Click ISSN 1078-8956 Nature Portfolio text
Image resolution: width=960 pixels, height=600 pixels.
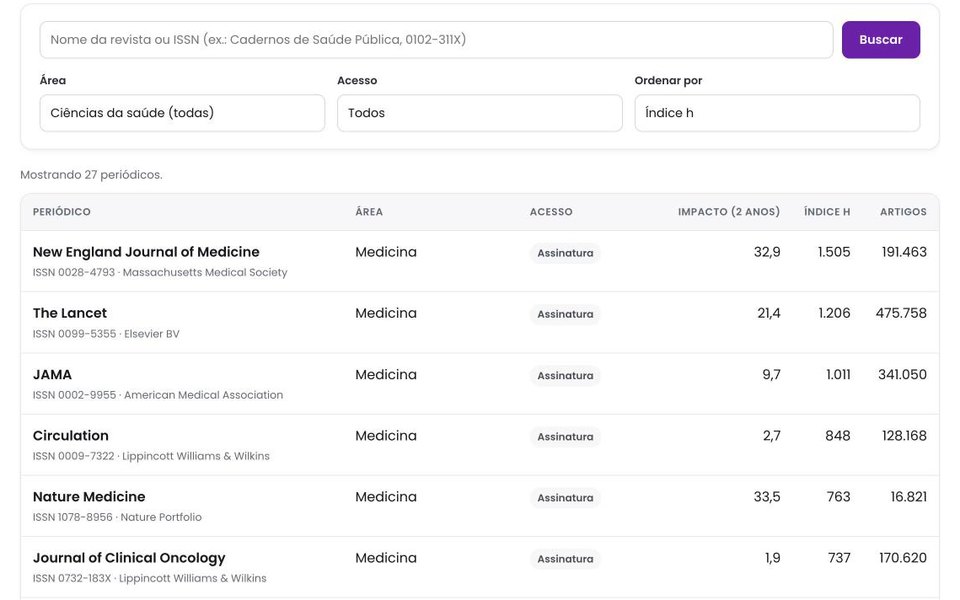tap(117, 517)
